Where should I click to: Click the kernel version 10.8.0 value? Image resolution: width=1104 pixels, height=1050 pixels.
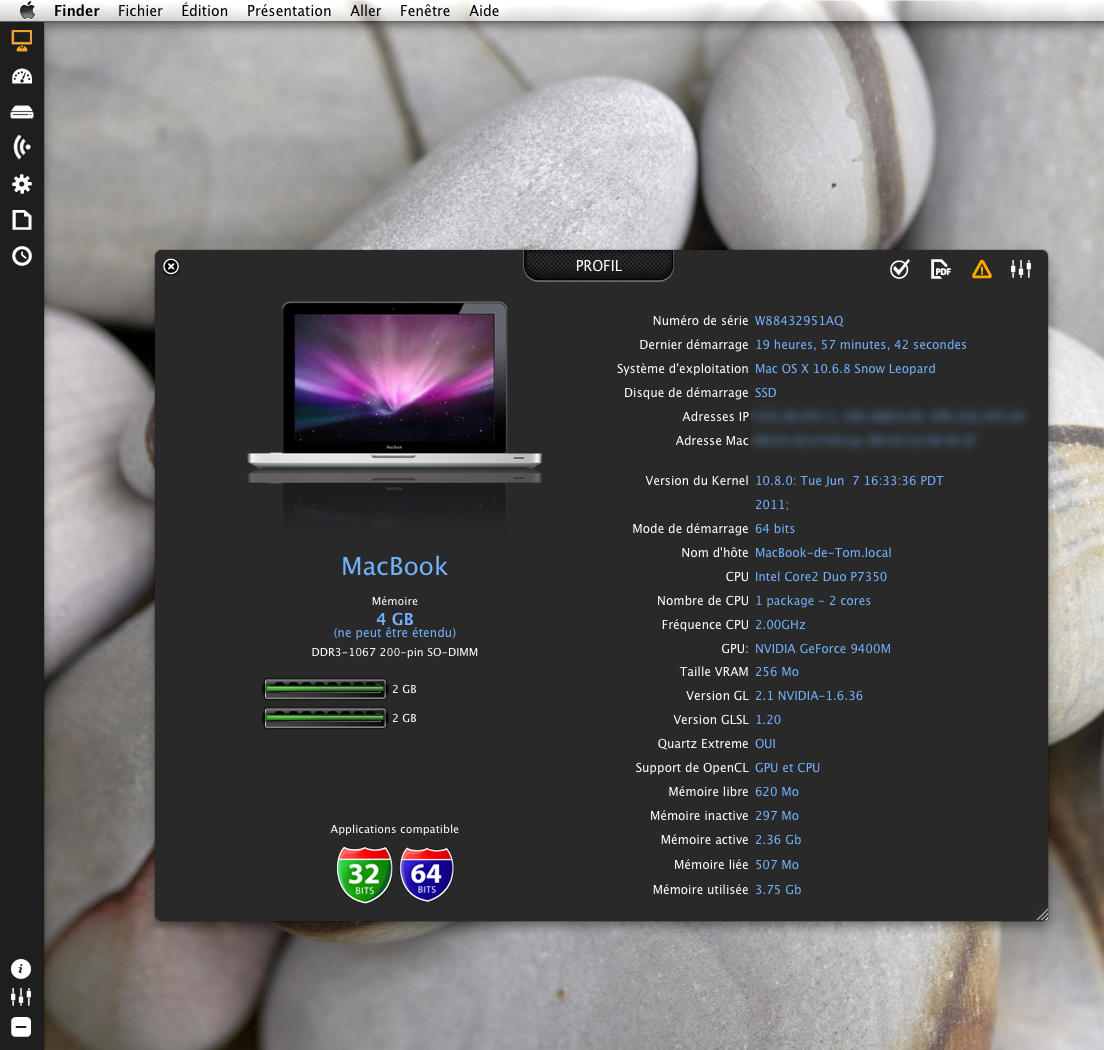(849, 492)
